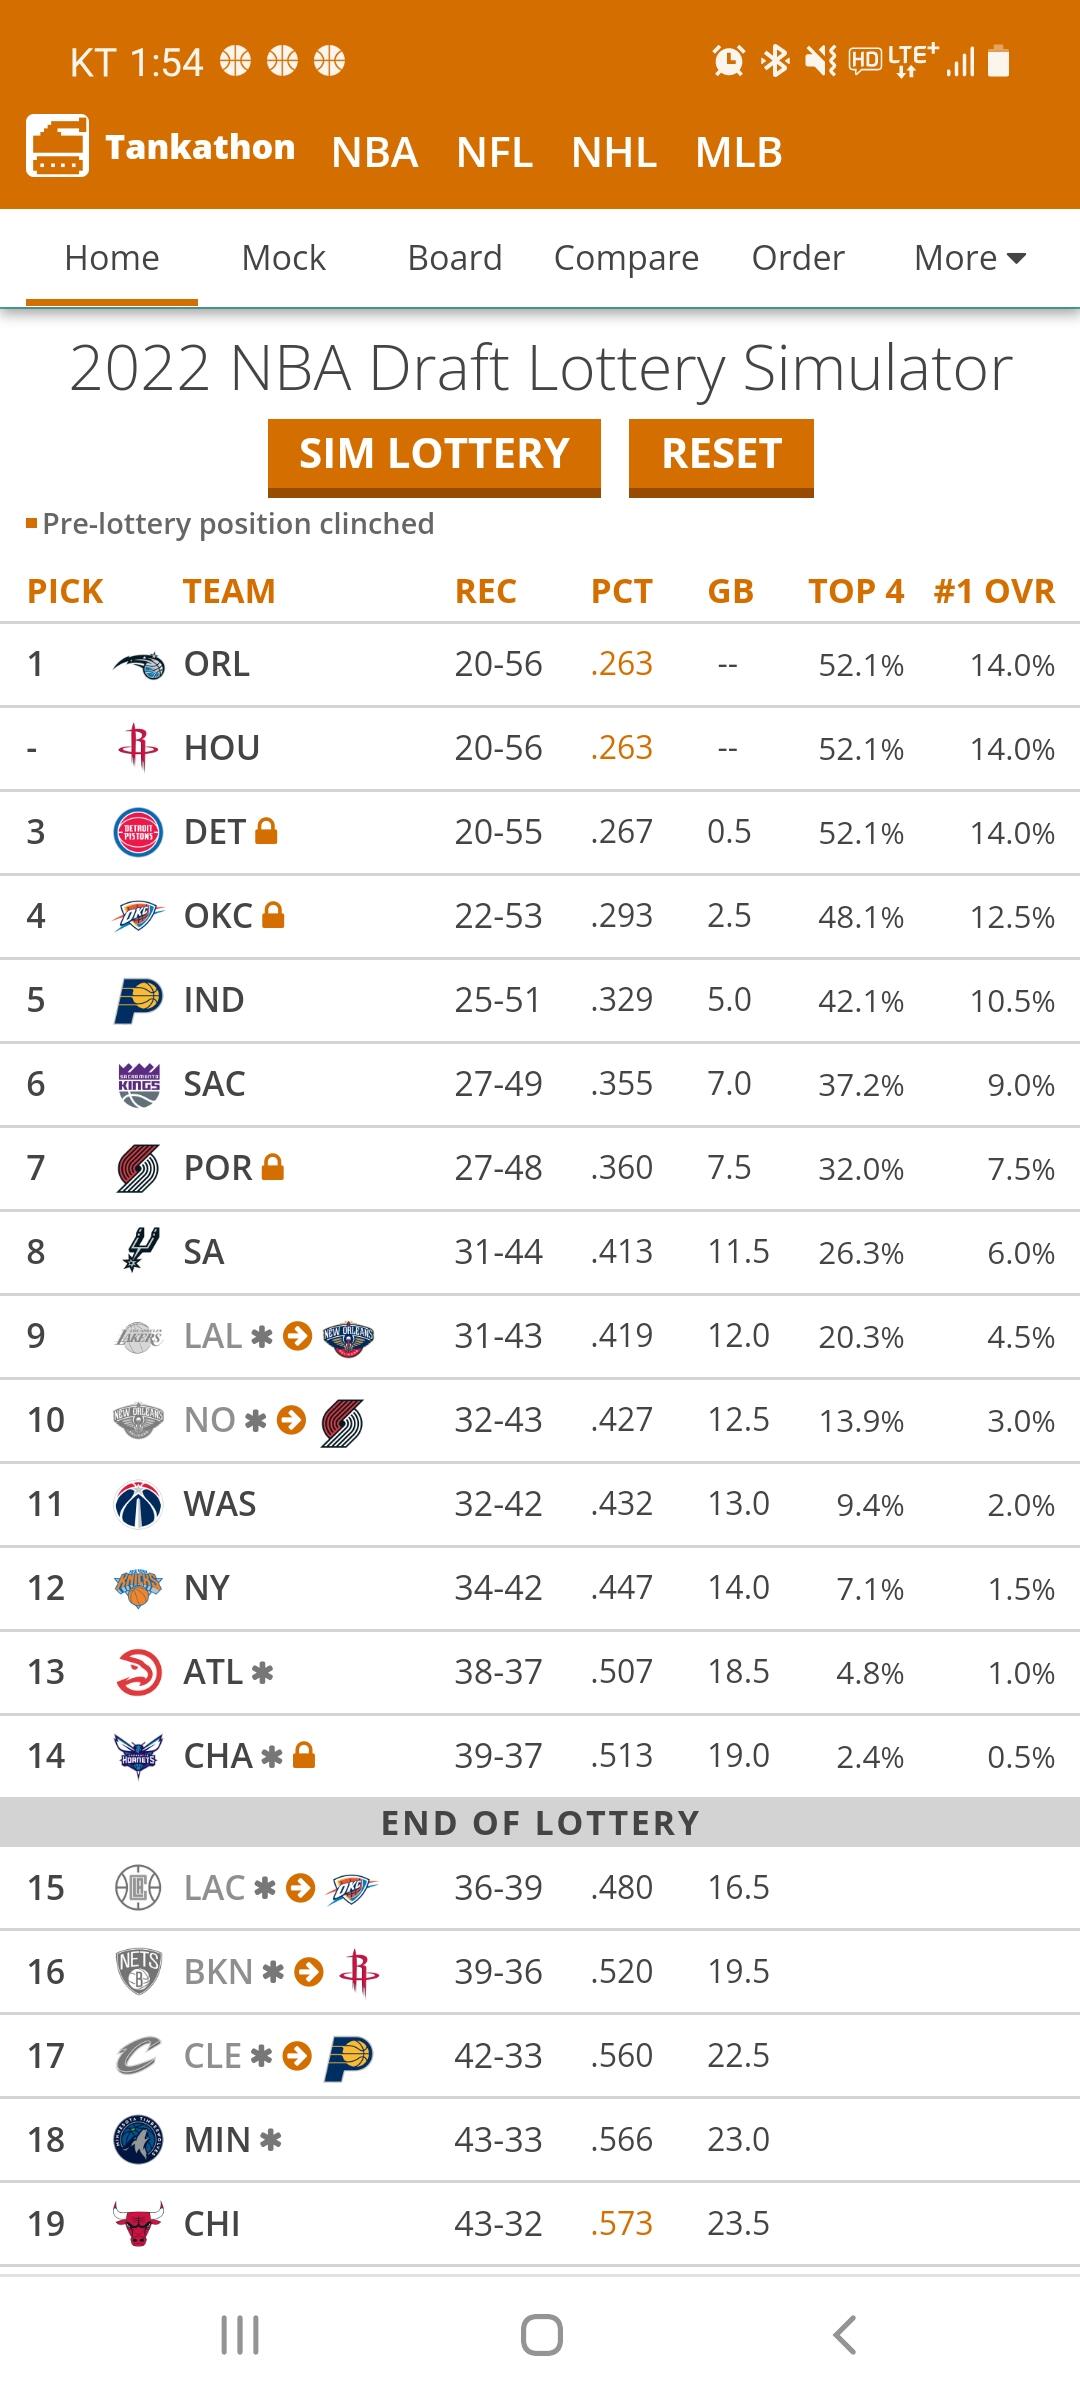Tap the Washington Wizards logo
The image size is (1080, 2400).
(138, 1504)
